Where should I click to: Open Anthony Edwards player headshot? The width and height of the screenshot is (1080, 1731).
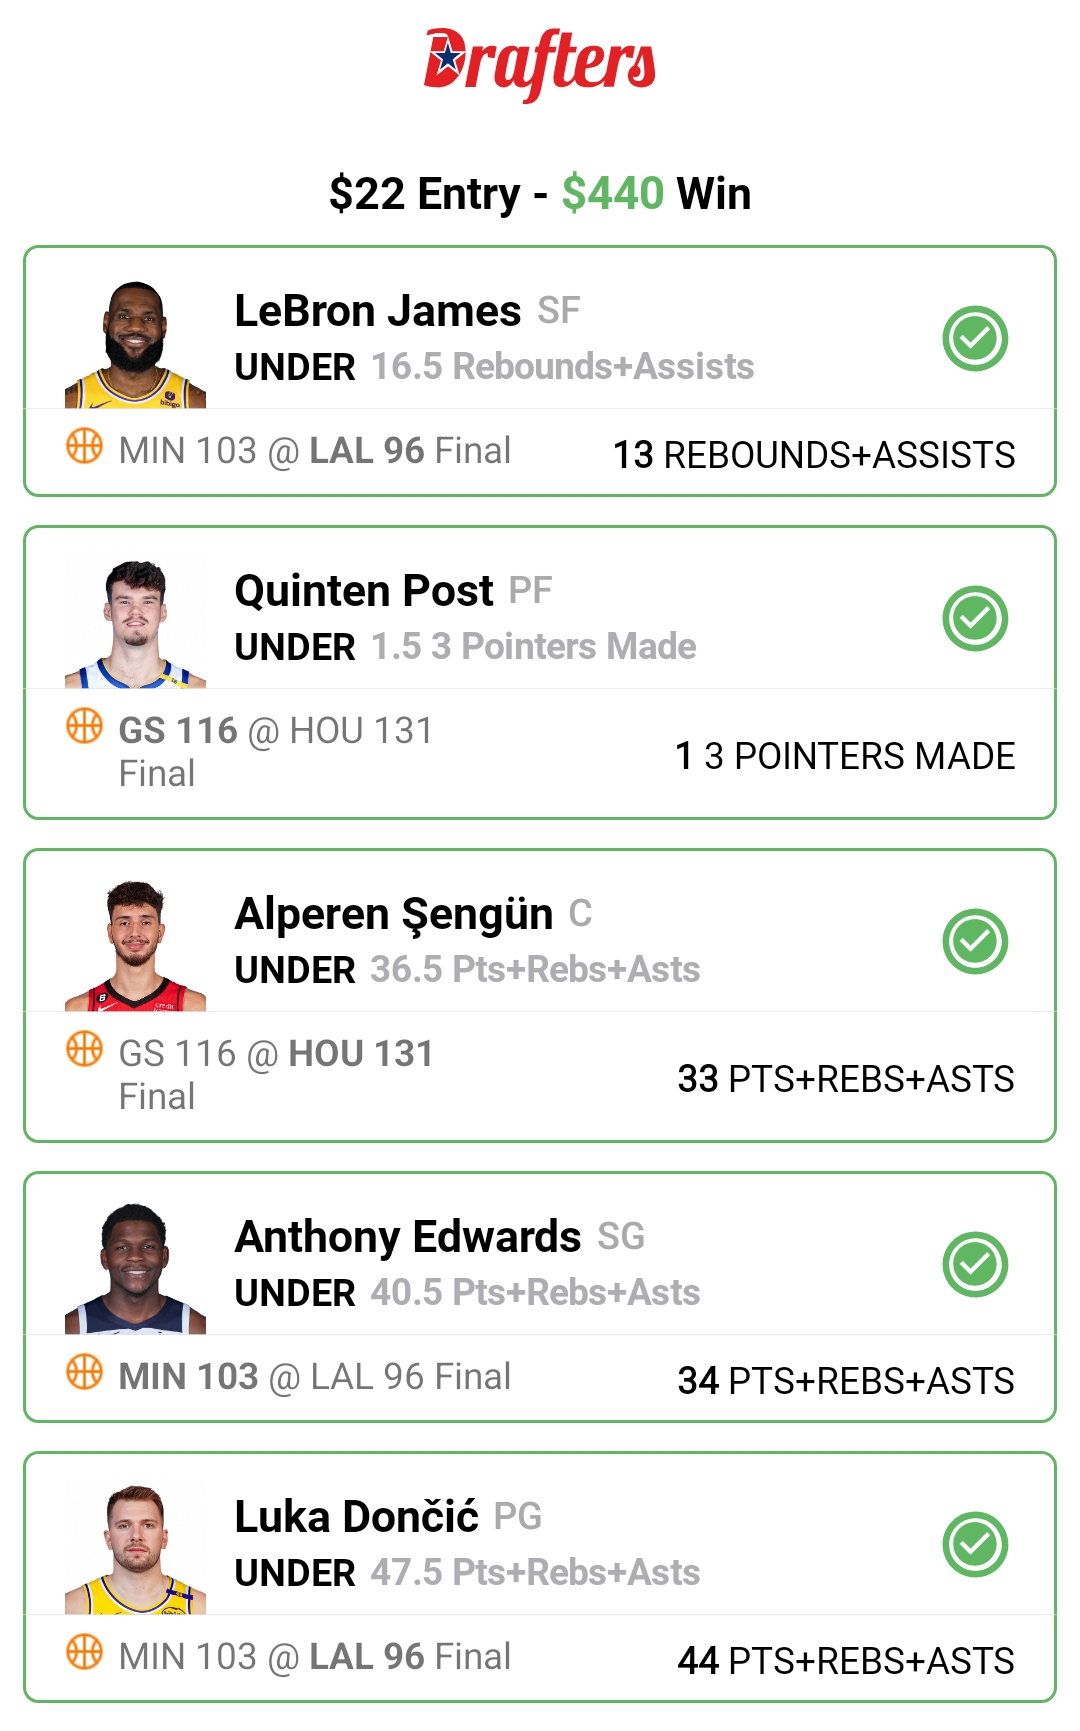pos(135,1270)
